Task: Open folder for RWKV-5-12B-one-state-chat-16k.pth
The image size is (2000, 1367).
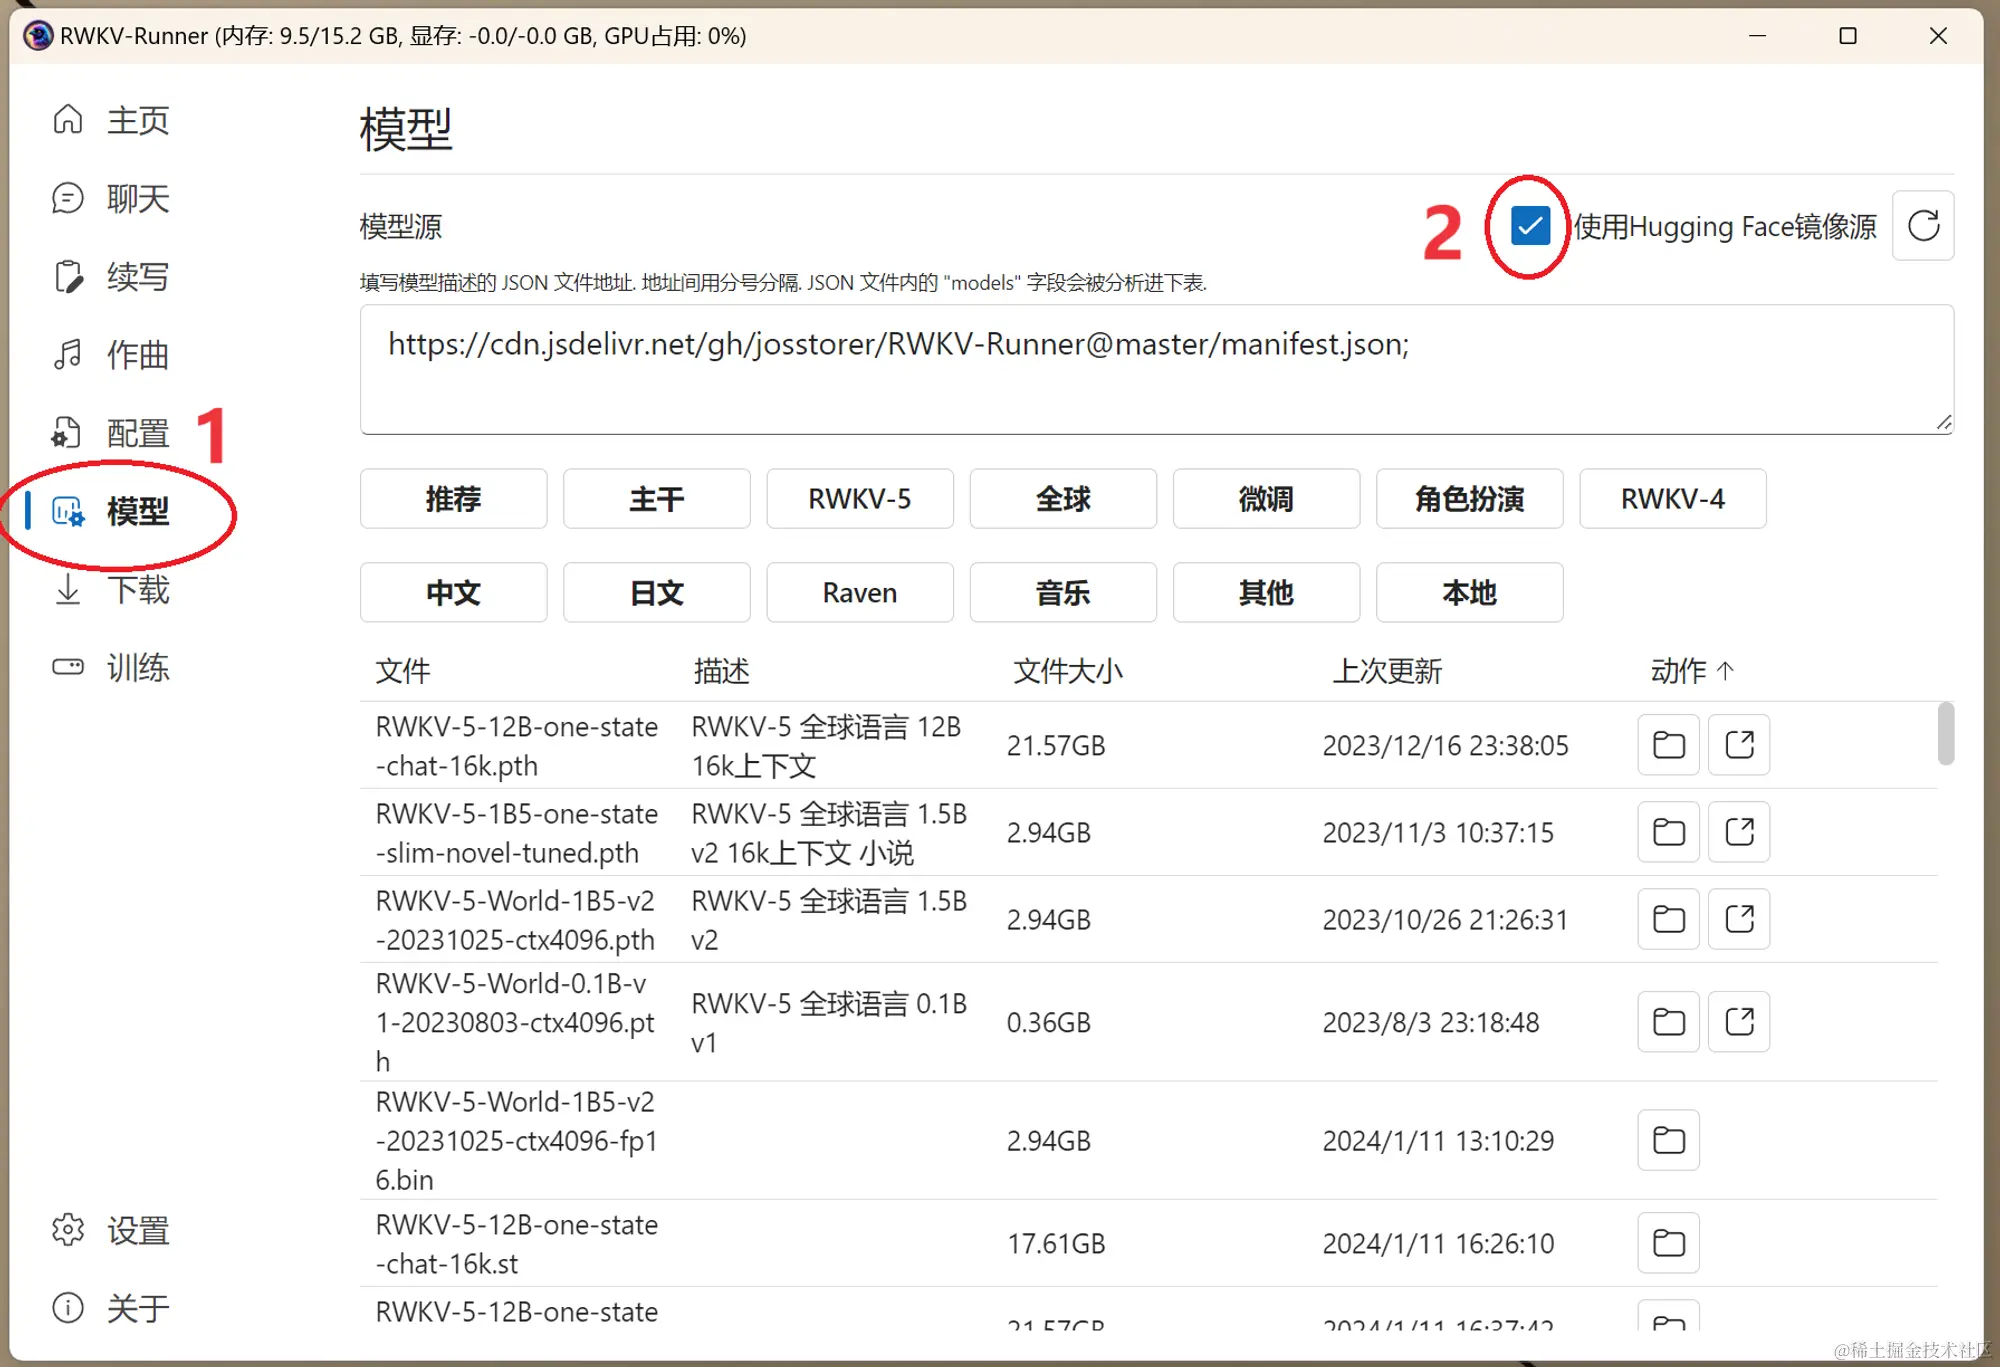Action: 1667,745
